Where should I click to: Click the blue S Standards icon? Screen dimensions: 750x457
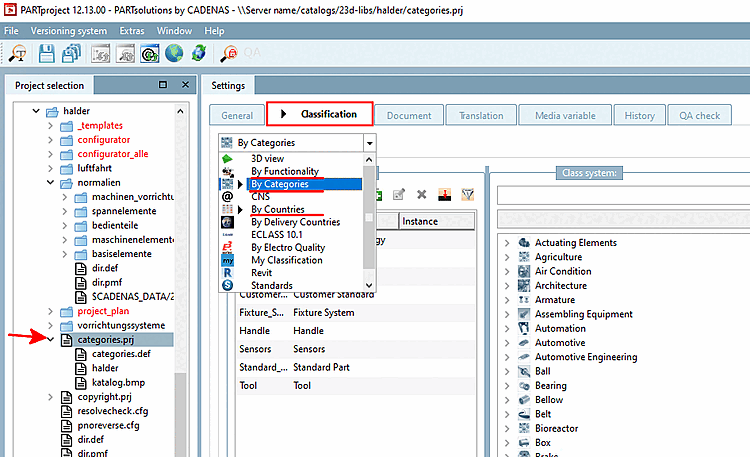tap(228, 285)
